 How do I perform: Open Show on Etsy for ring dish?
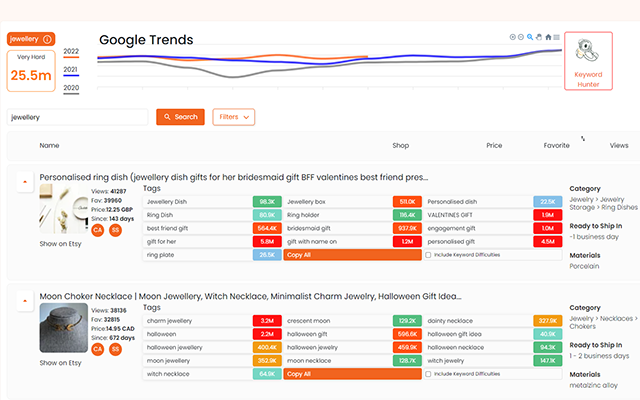click(x=60, y=244)
